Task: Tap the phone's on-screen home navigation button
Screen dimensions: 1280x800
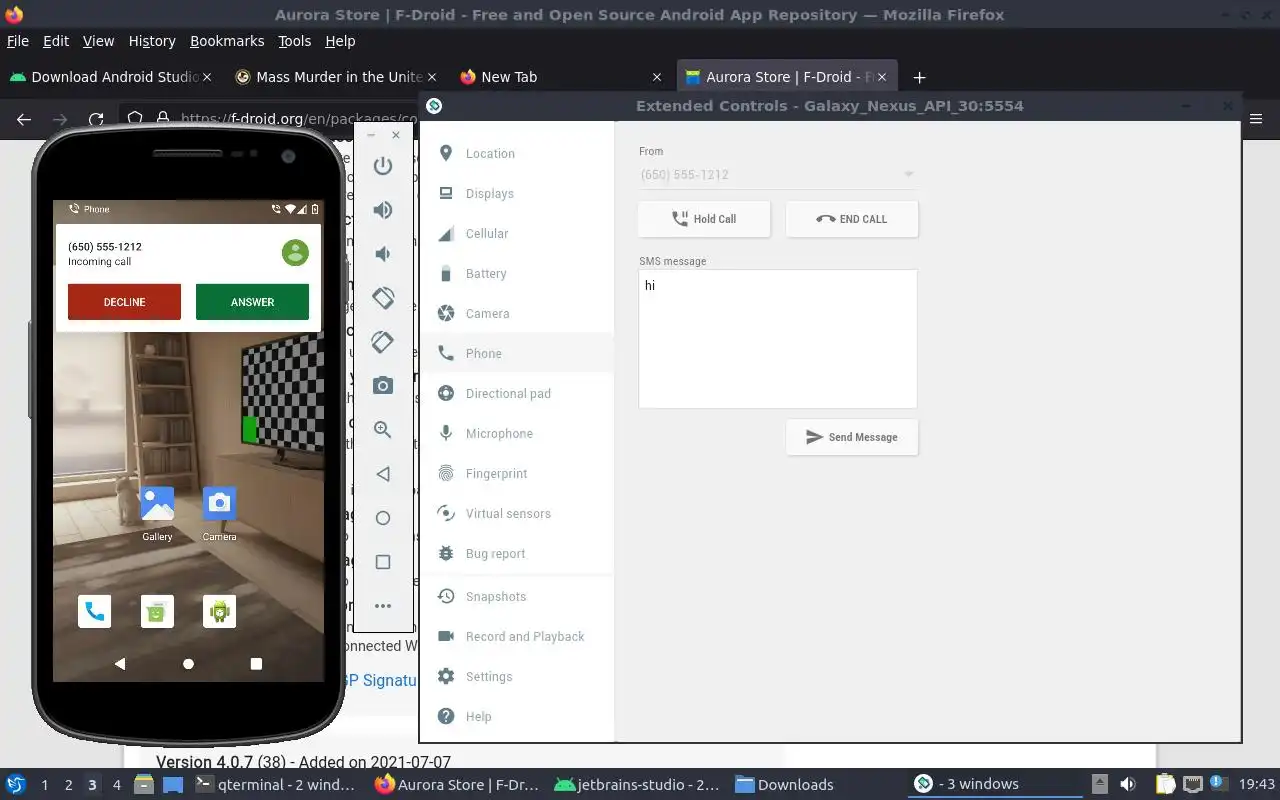Action: [x=188, y=664]
